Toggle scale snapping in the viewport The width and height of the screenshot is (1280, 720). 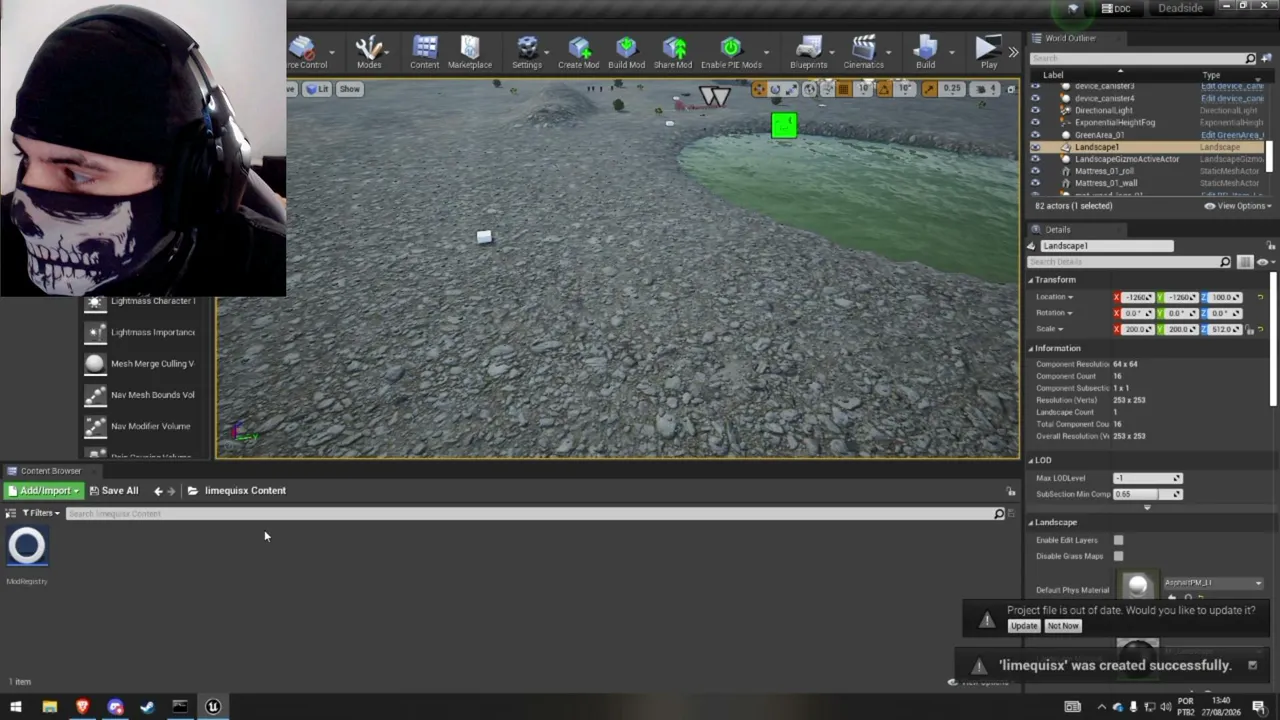click(x=929, y=89)
